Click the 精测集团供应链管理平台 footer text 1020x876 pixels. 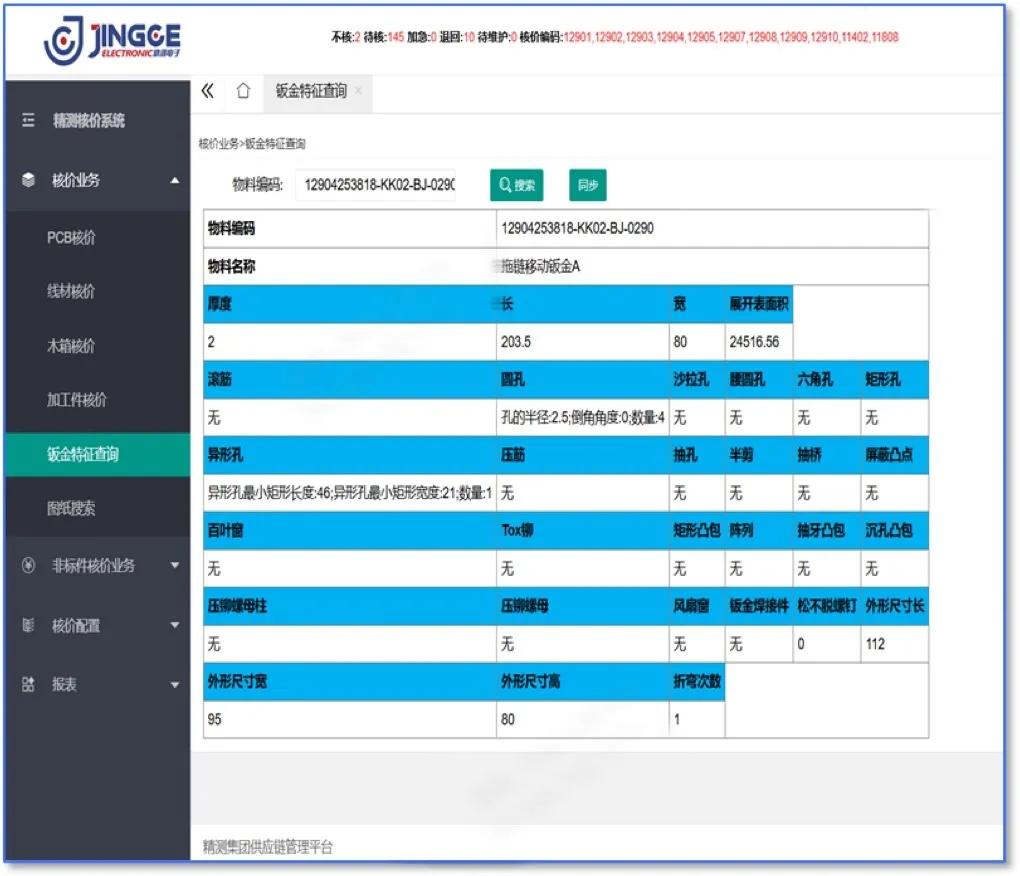pos(267,847)
